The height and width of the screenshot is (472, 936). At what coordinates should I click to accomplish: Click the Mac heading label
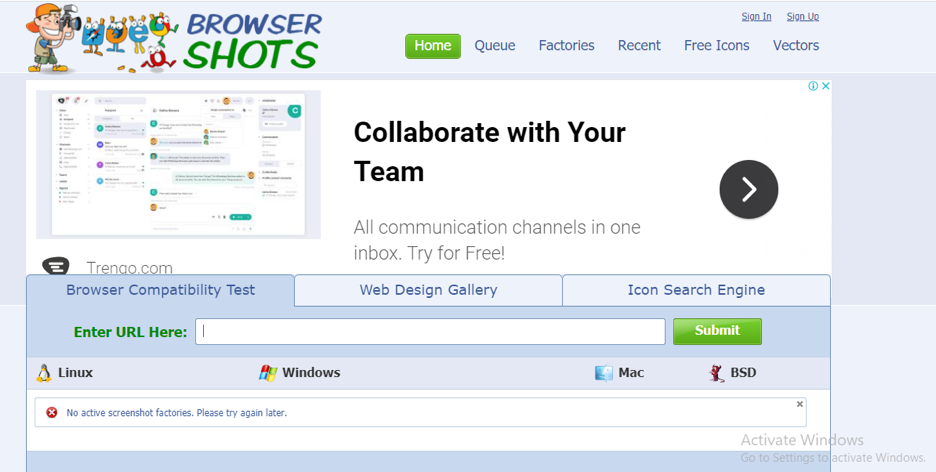(631, 373)
